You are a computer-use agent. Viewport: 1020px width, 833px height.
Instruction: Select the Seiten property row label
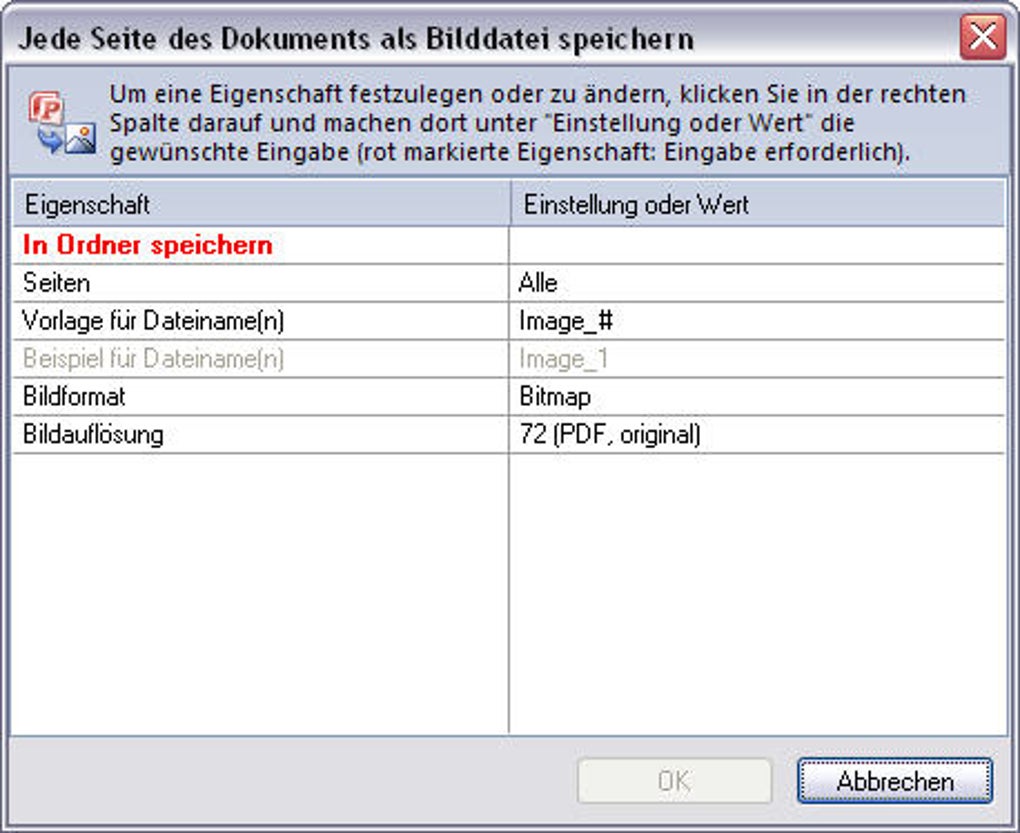56,283
